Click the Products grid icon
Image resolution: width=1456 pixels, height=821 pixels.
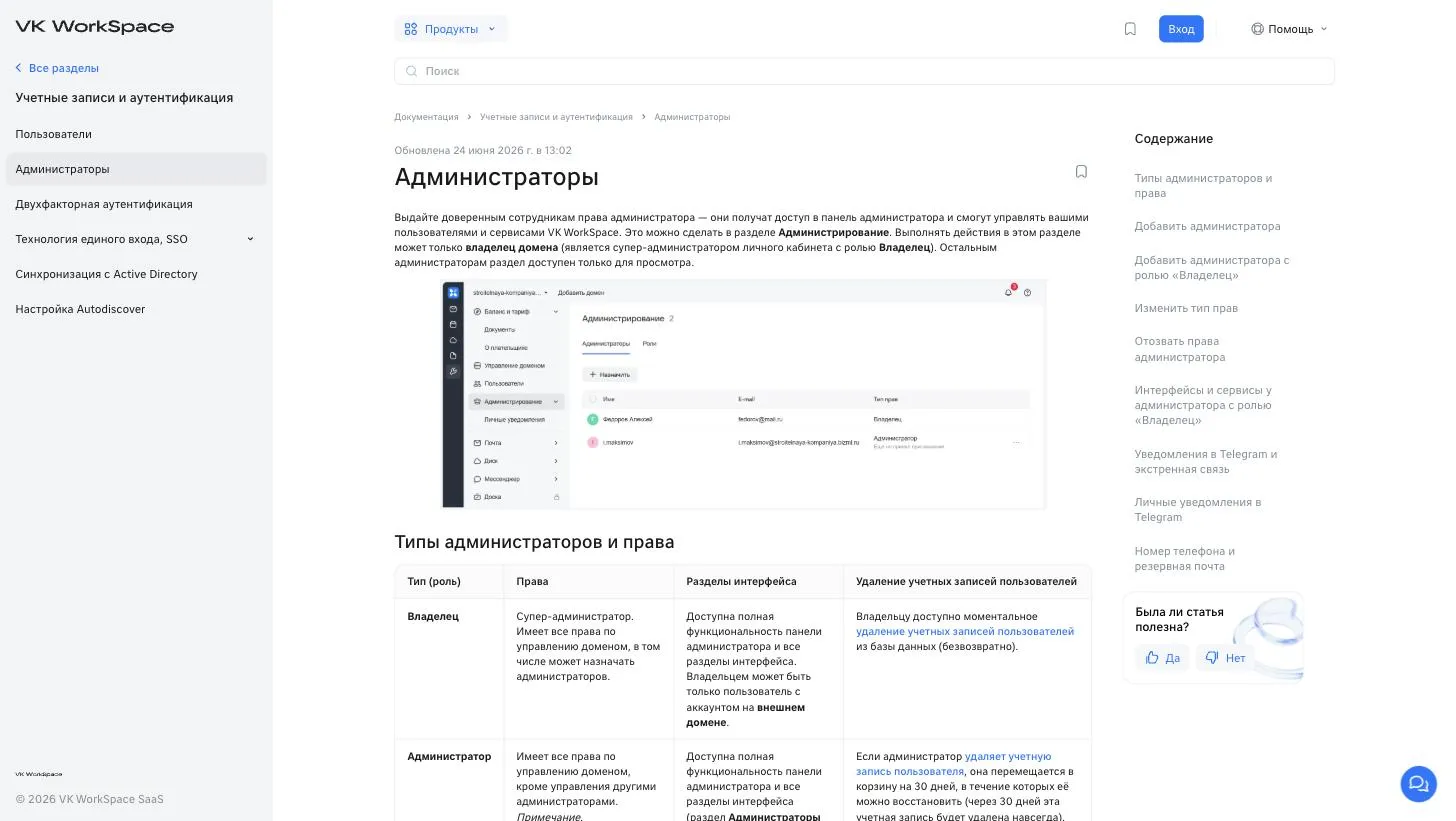click(410, 29)
